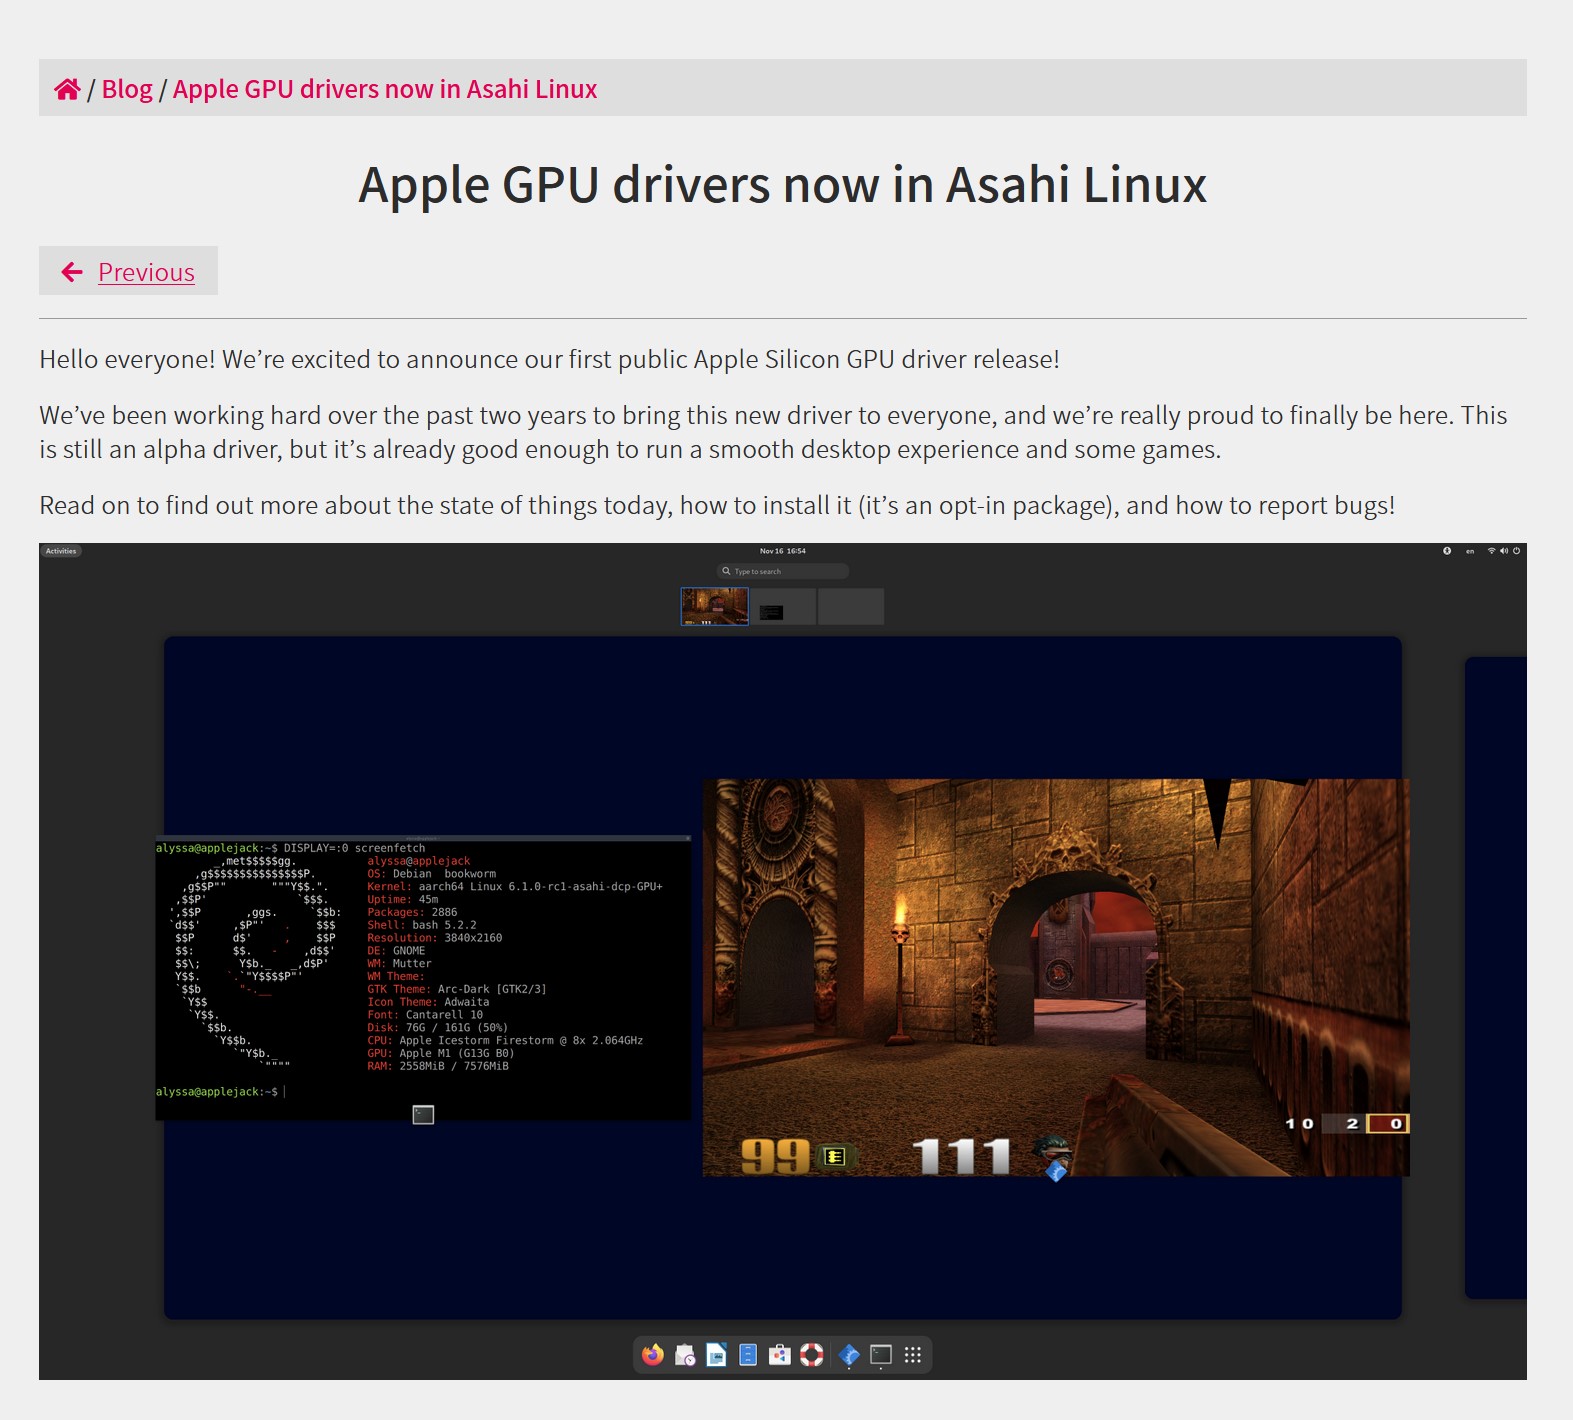1573x1420 pixels.
Task: Open the Nov 16 16:54 clock menu
Action: pyautogui.click(x=782, y=551)
